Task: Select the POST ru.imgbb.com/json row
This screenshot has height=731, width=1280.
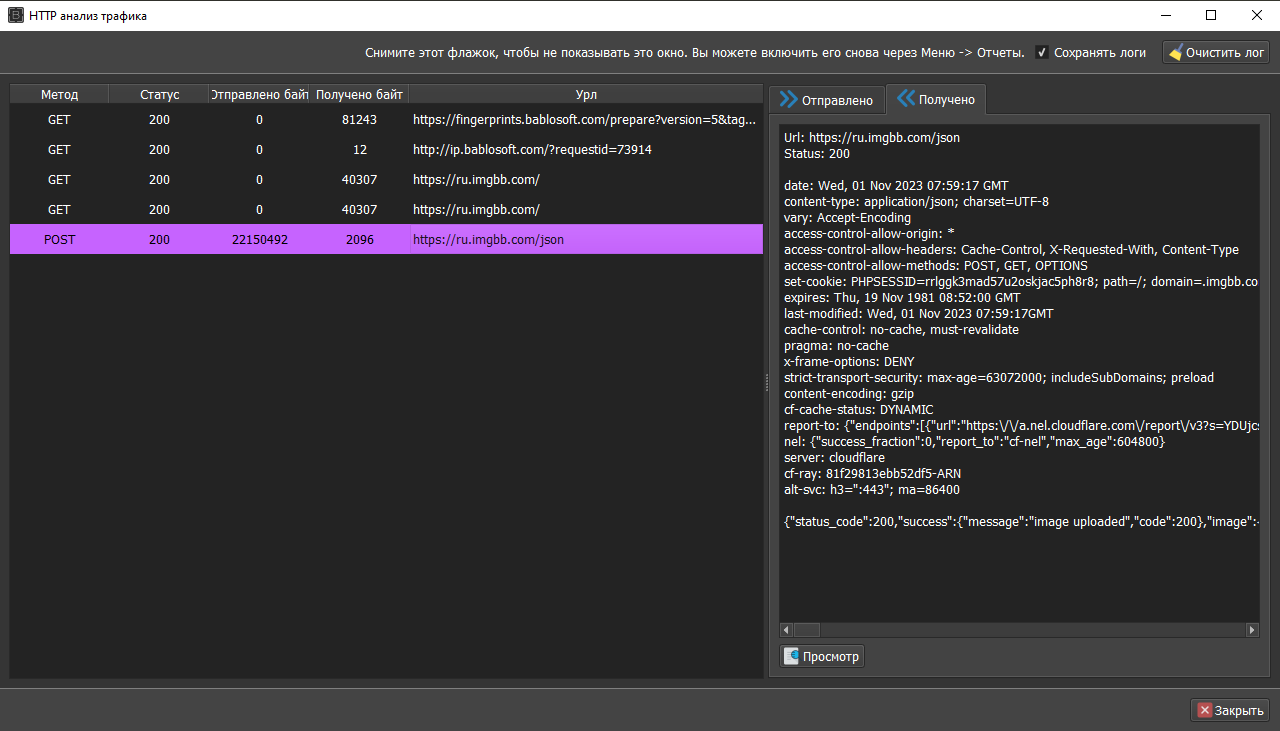Action: [x=385, y=240]
